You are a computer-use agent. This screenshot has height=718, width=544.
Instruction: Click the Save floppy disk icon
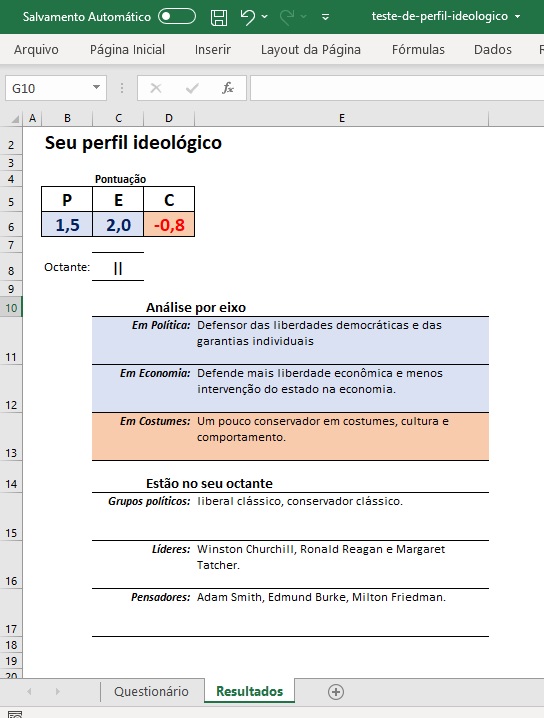click(219, 17)
